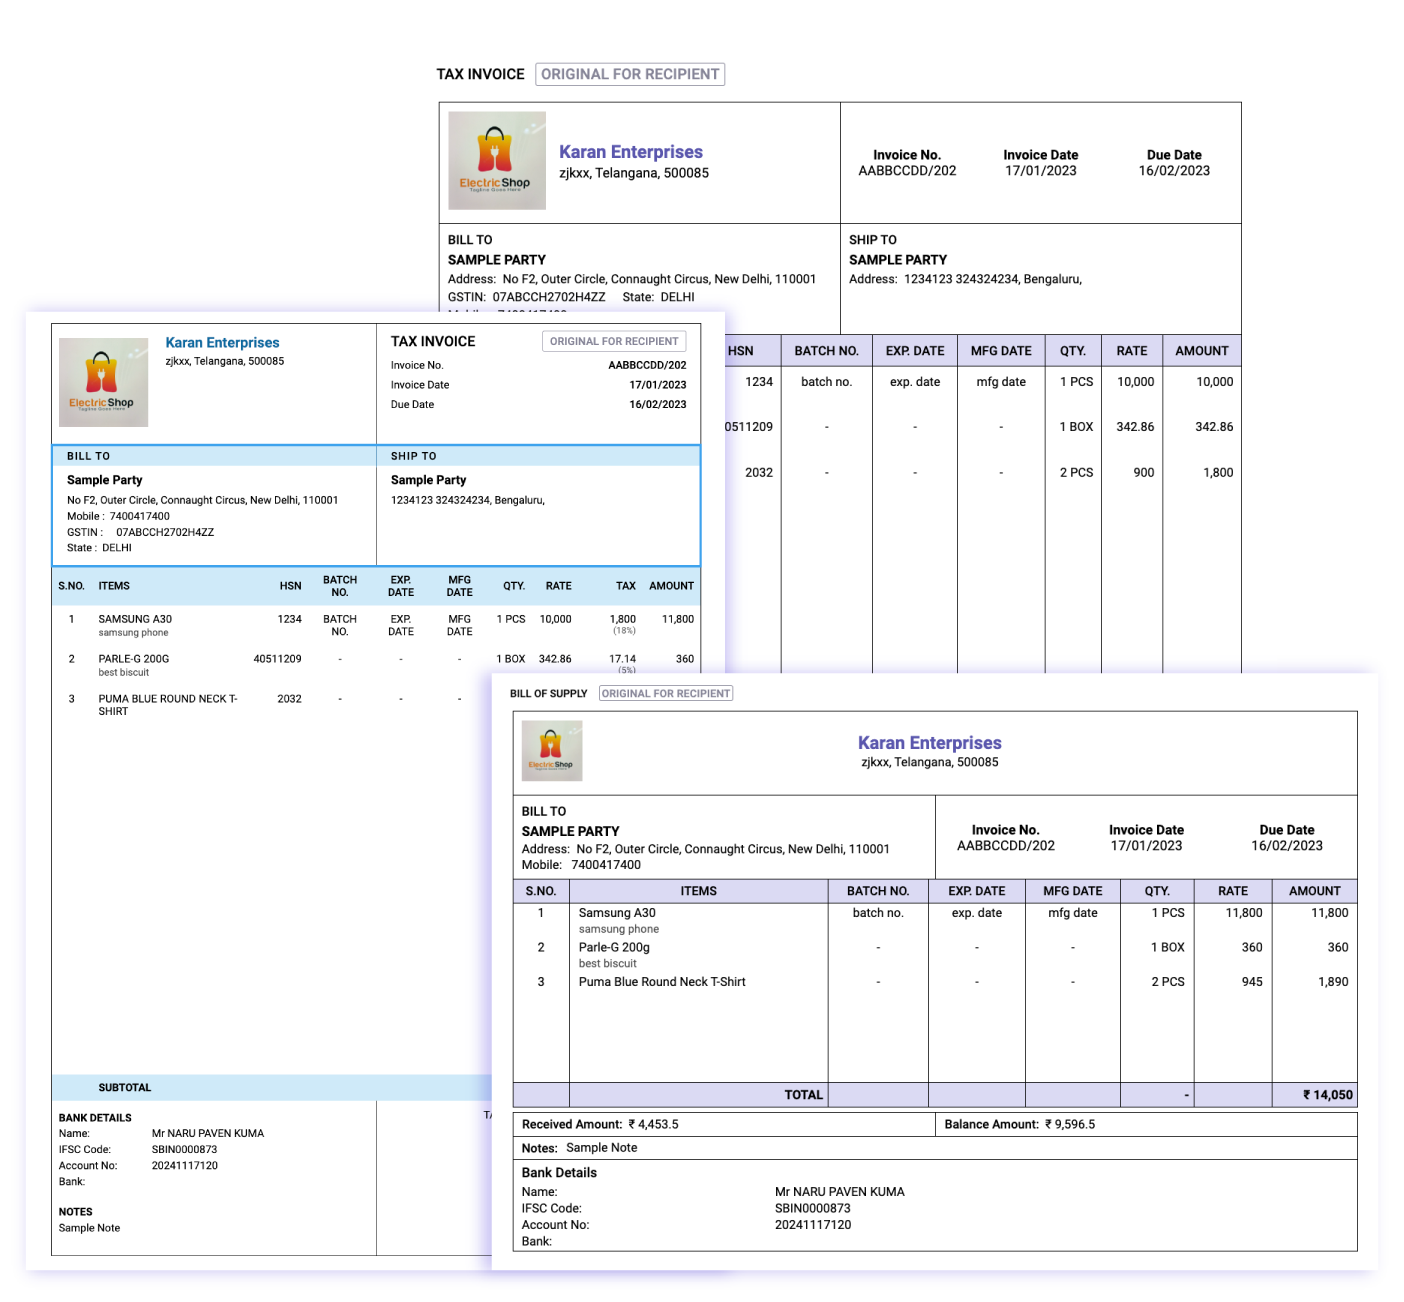Click the SAMSUNG A30 item row on the blue invoice

coord(376,625)
